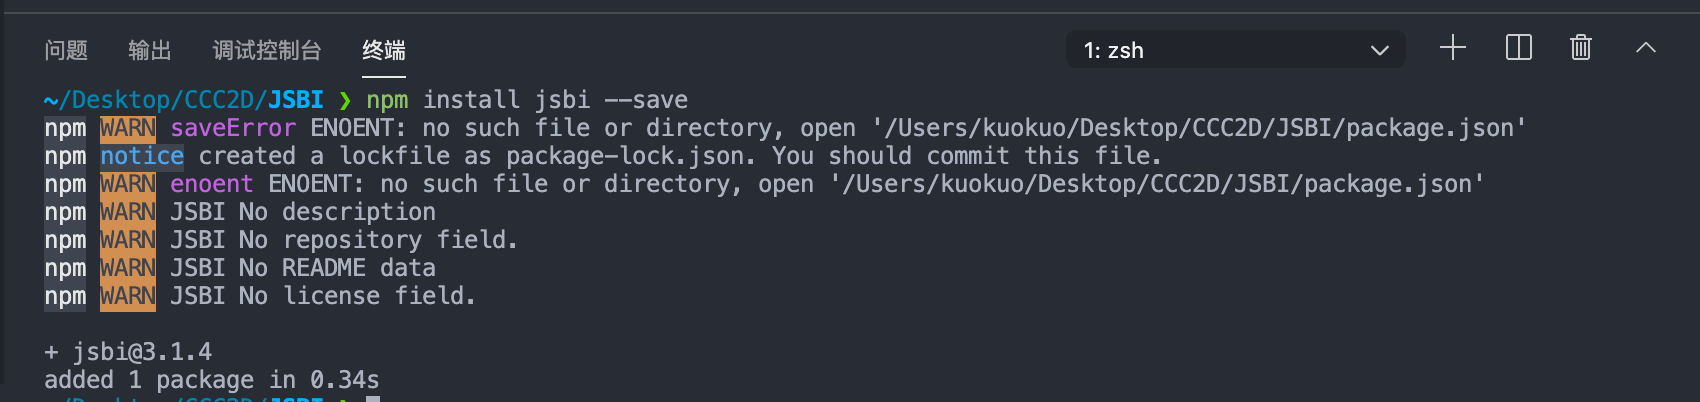Create a new terminal with plus icon
1700x402 pixels.
click(1453, 47)
